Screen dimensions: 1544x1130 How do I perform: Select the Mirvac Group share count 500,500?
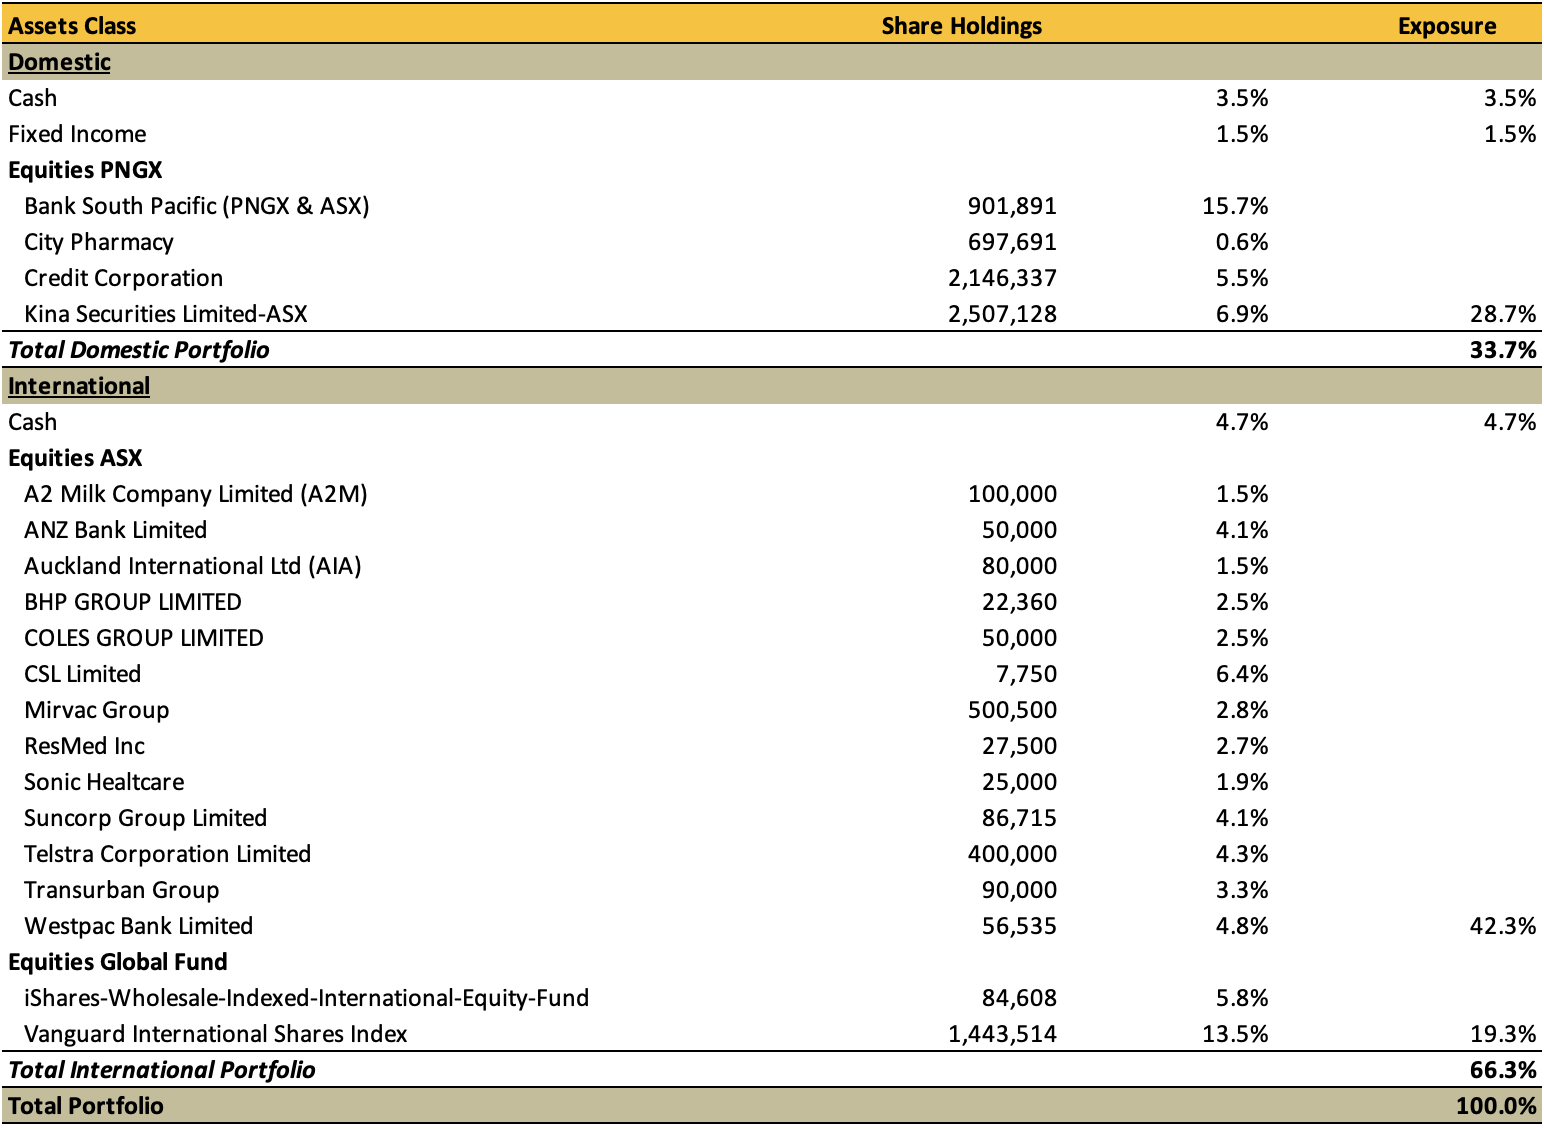[x=1012, y=710]
